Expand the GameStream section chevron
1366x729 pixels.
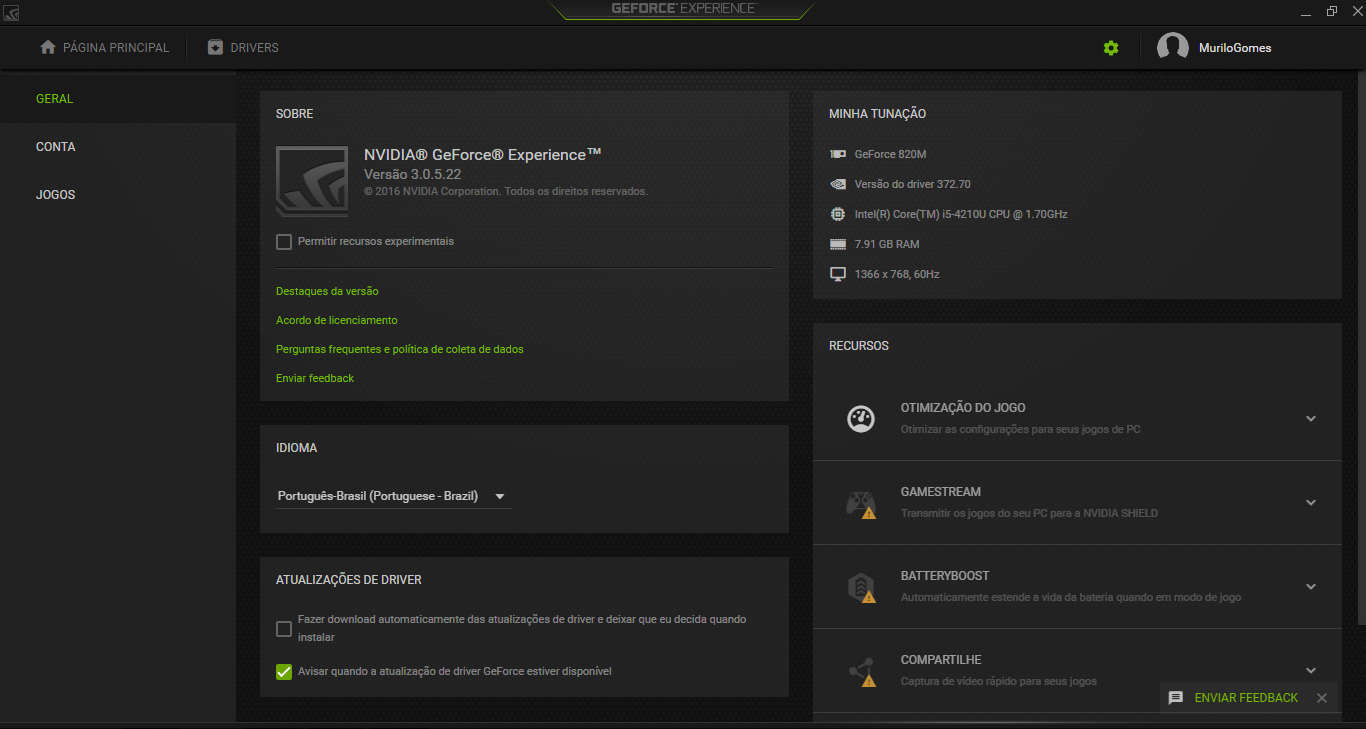coord(1311,503)
